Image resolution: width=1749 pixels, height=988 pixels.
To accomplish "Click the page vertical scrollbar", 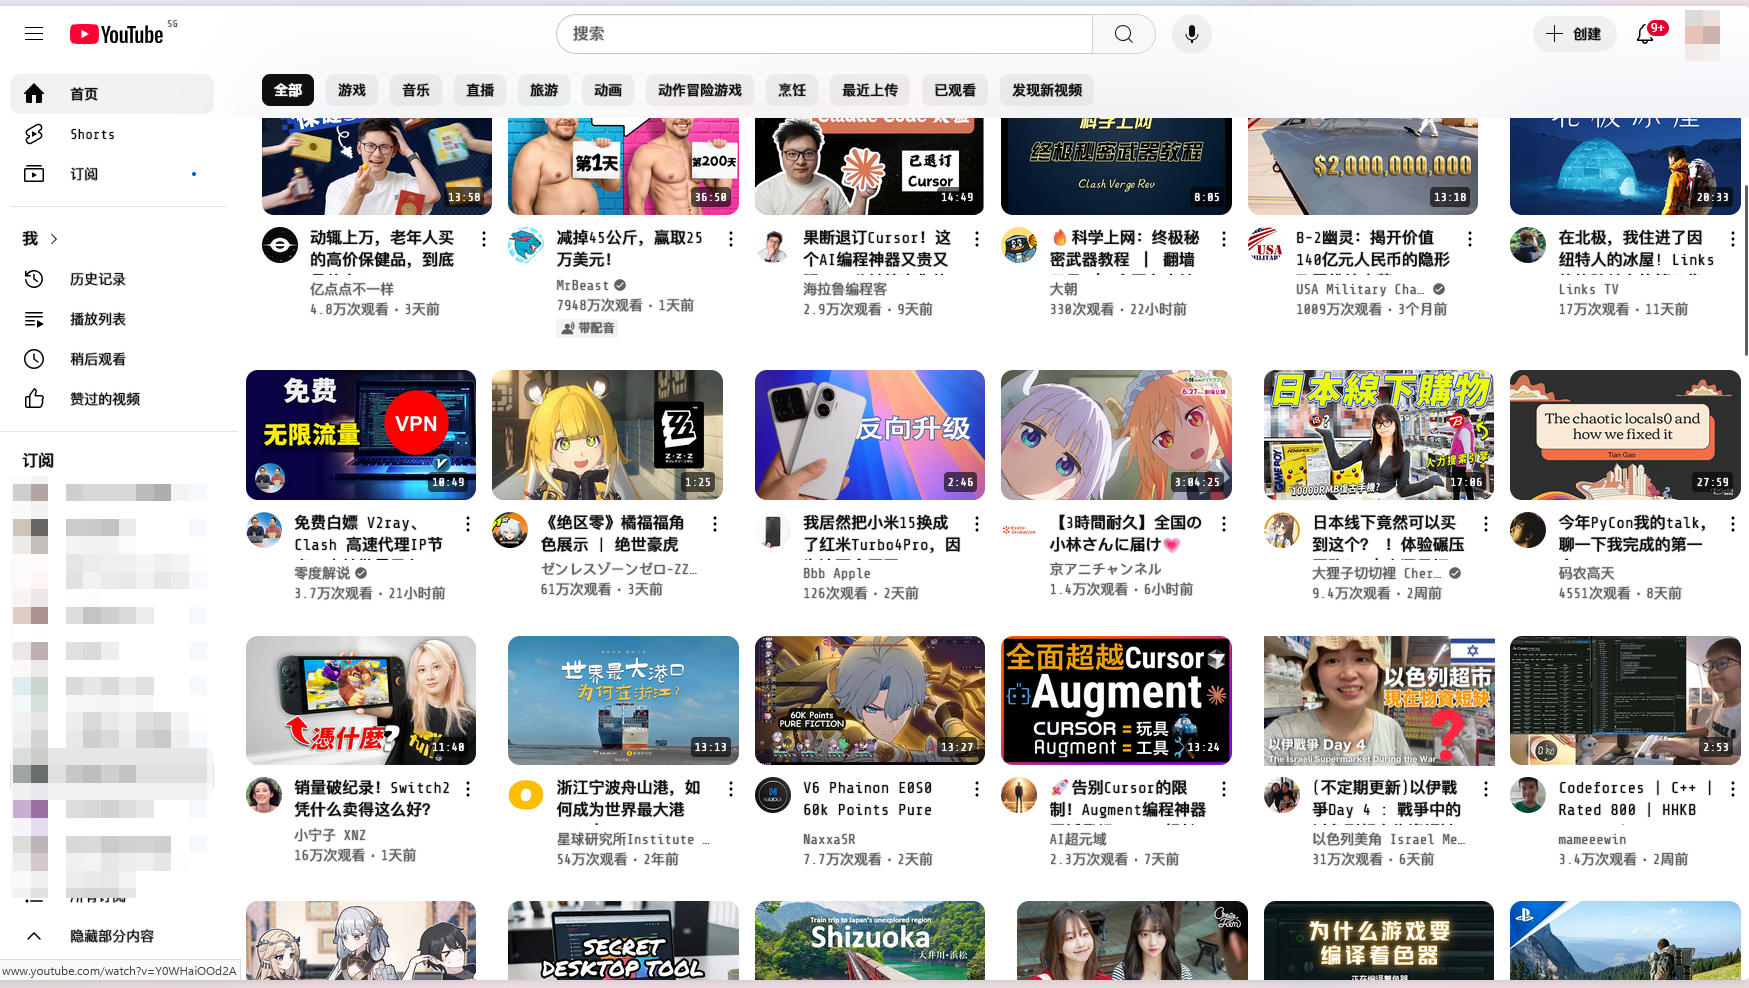I will tap(1745, 270).
